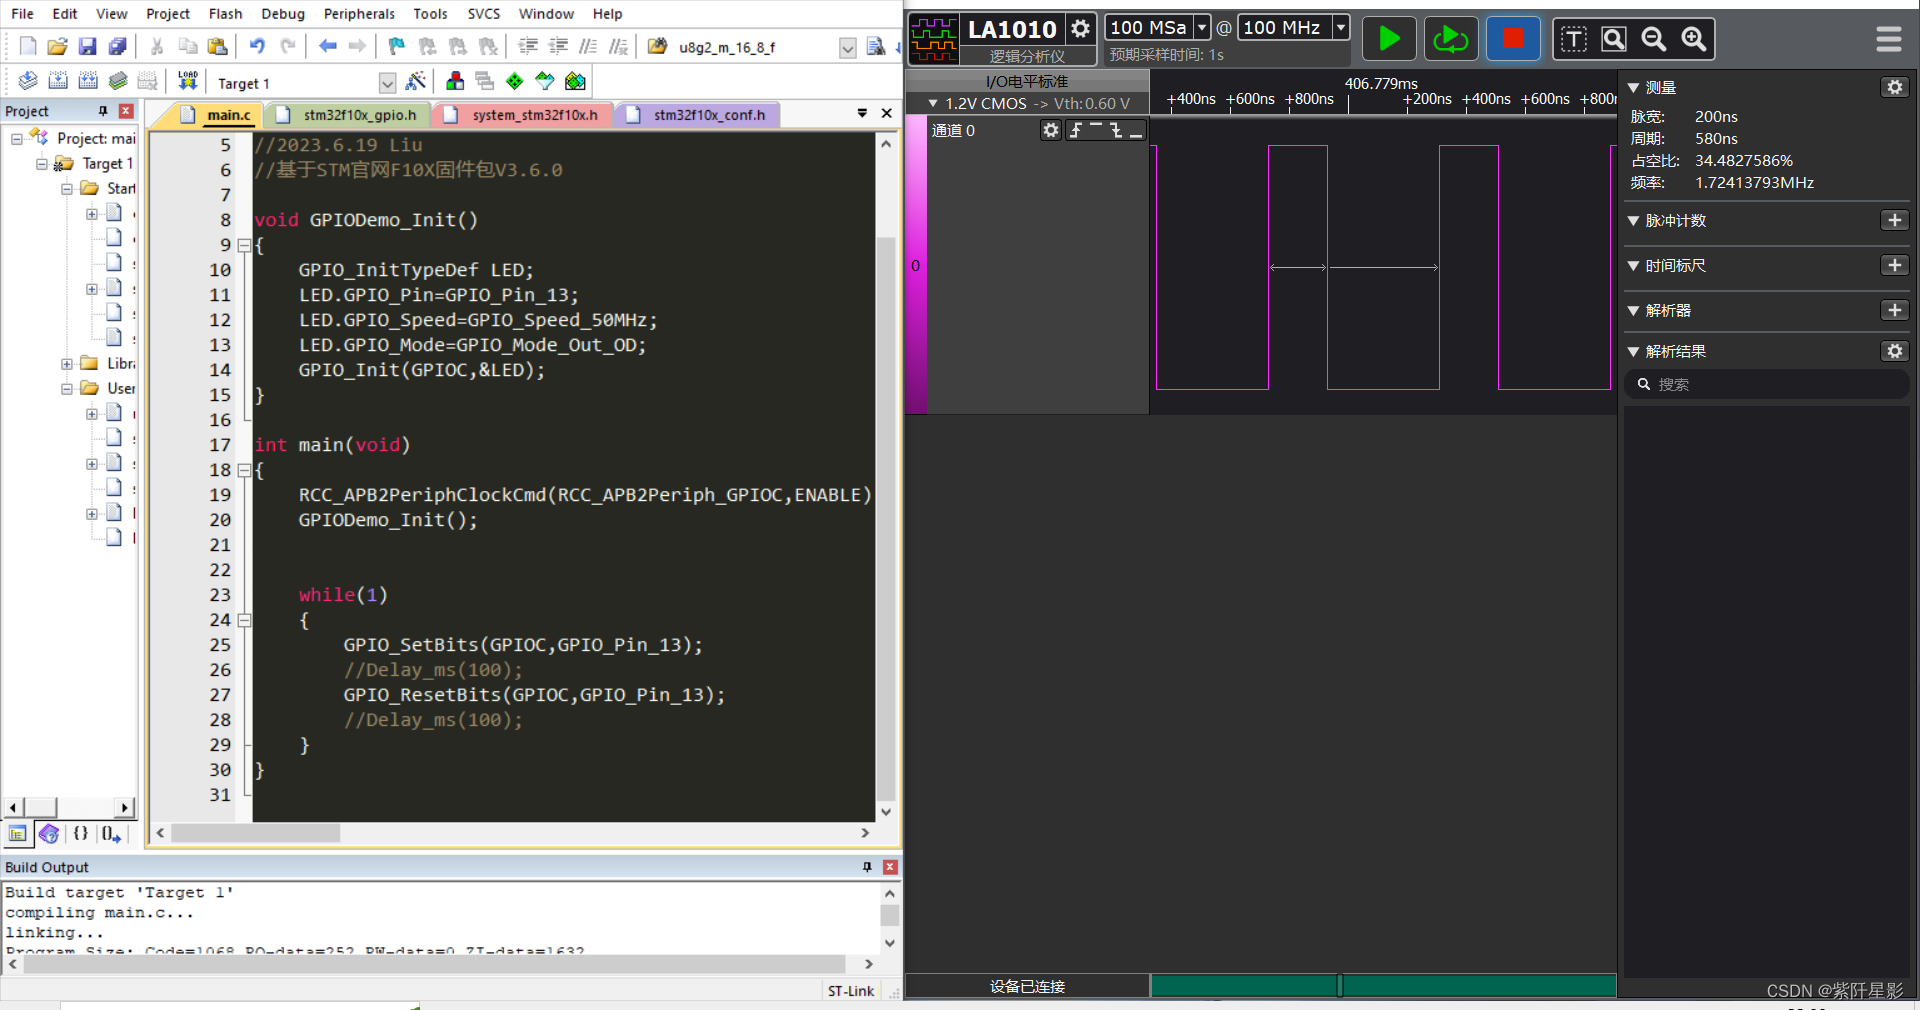Toggle pin on the Project panel
Screen dimensions: 1920x1010
[x=102, y=111]
